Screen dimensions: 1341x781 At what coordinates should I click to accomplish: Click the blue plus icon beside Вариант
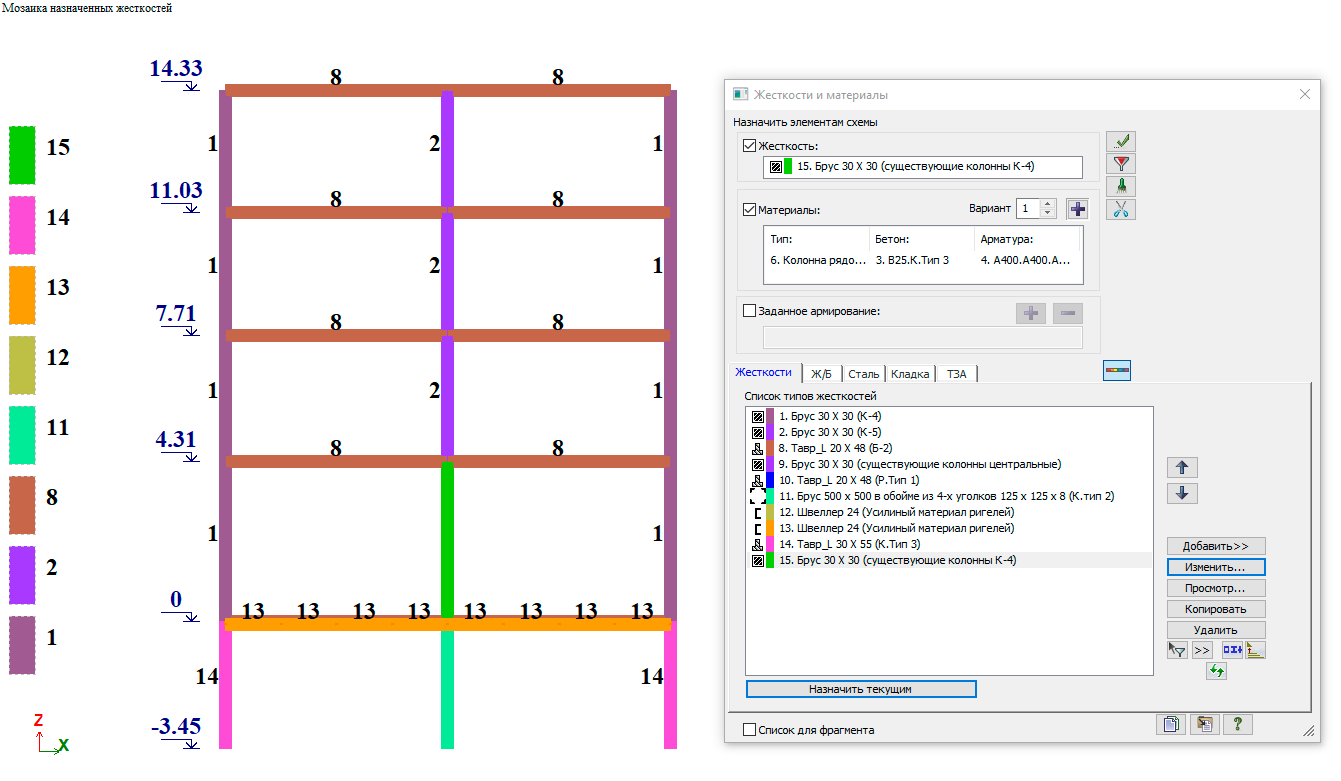click(x=1077, y=209)
